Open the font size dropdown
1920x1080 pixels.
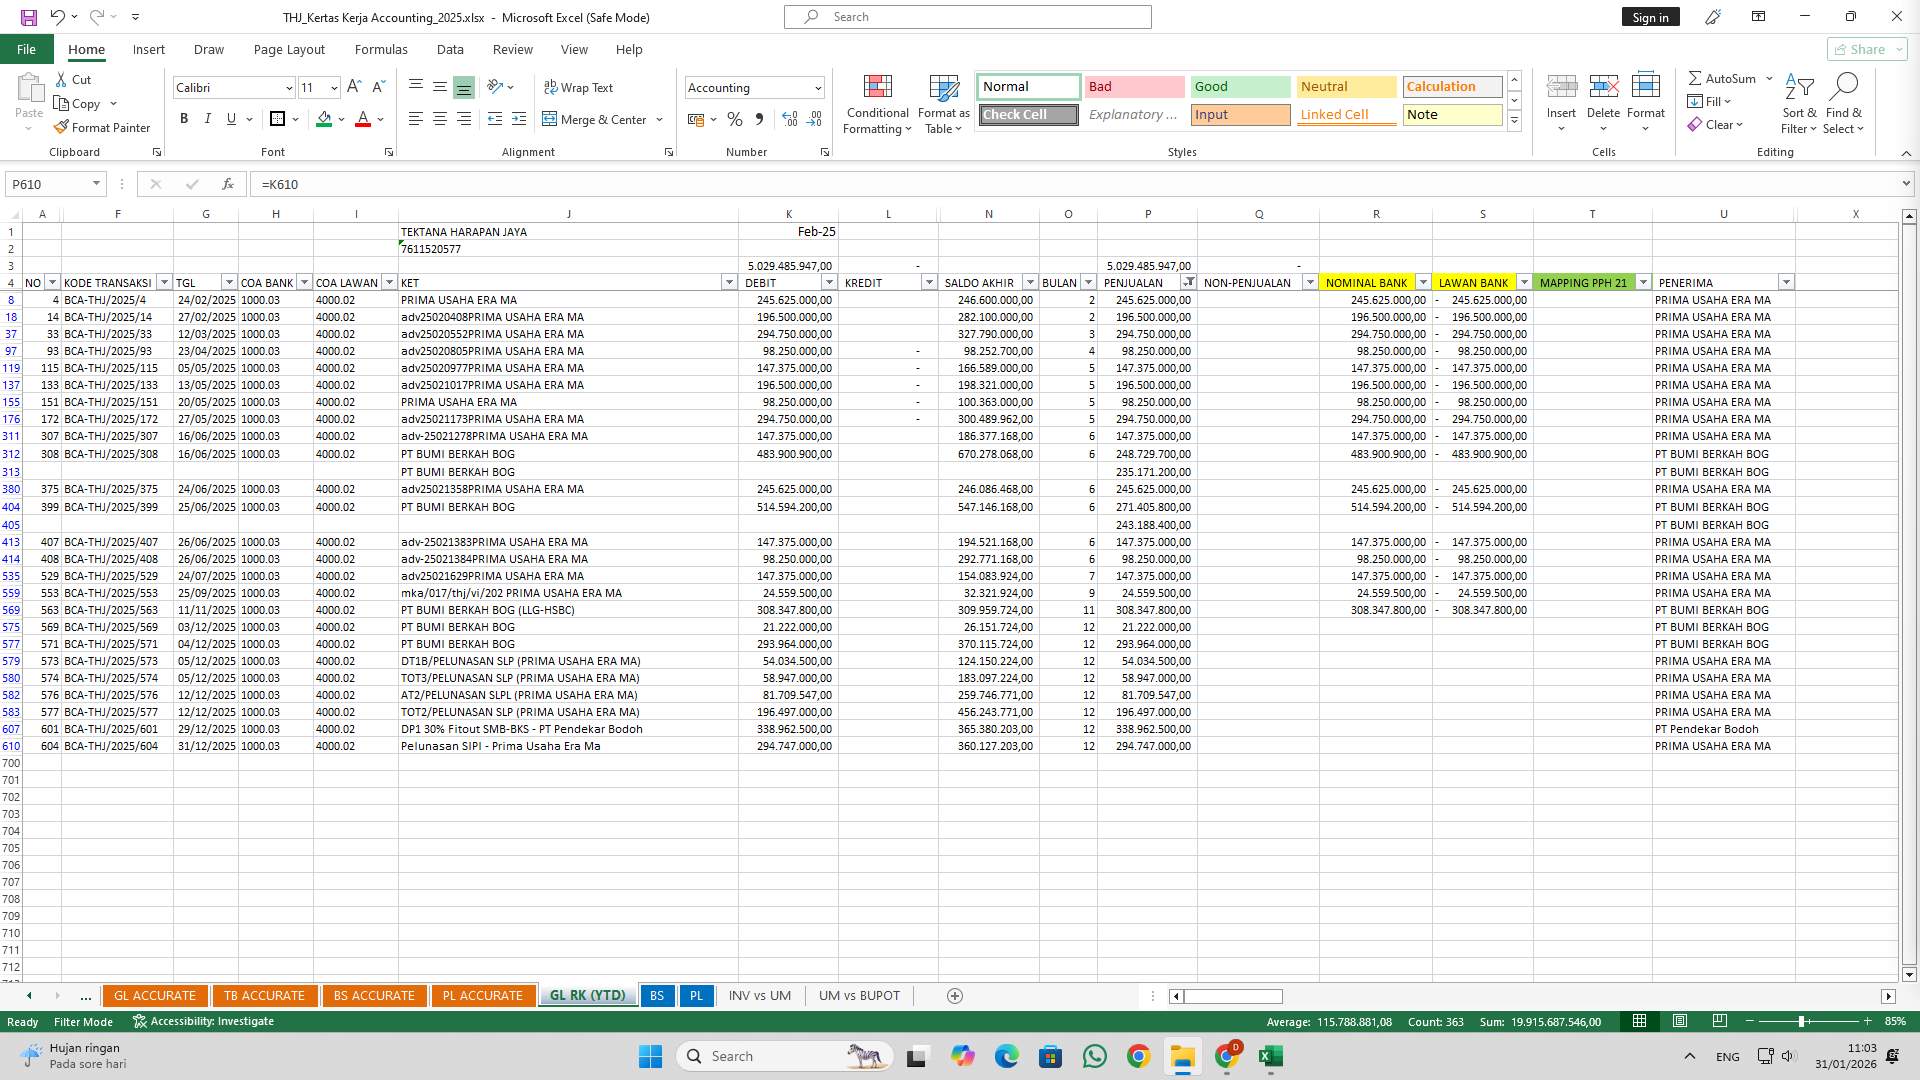(332, 88)
